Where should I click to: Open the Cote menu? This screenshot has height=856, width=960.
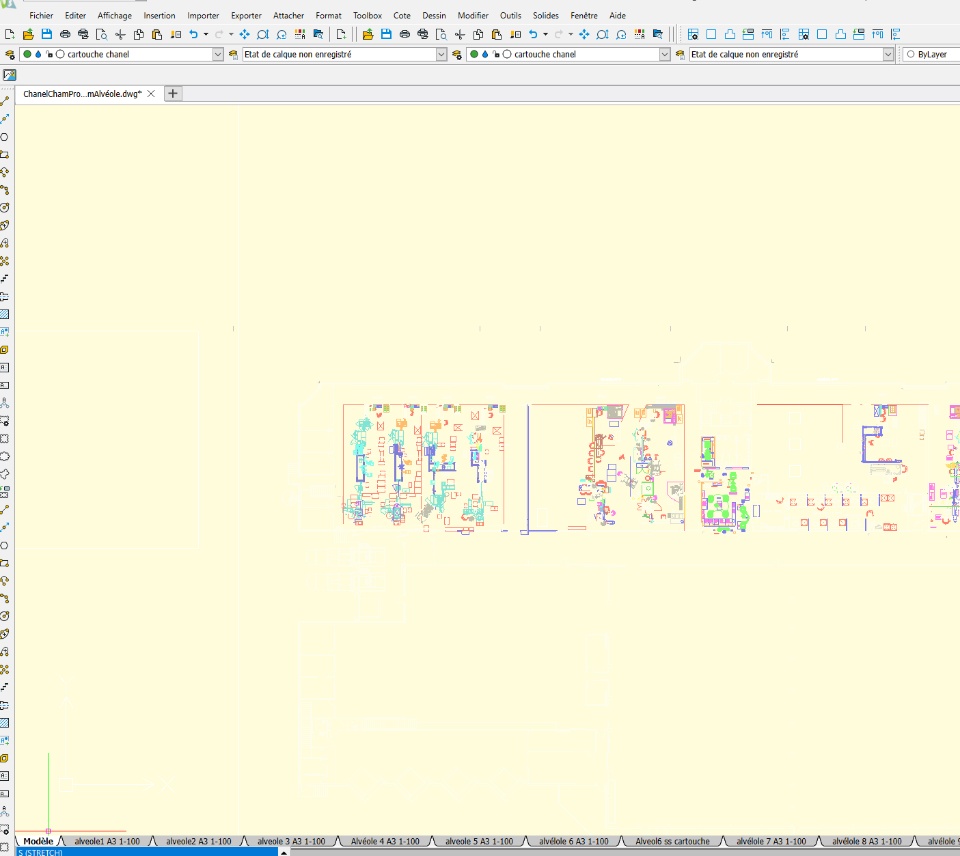click(x=402, y=15)
